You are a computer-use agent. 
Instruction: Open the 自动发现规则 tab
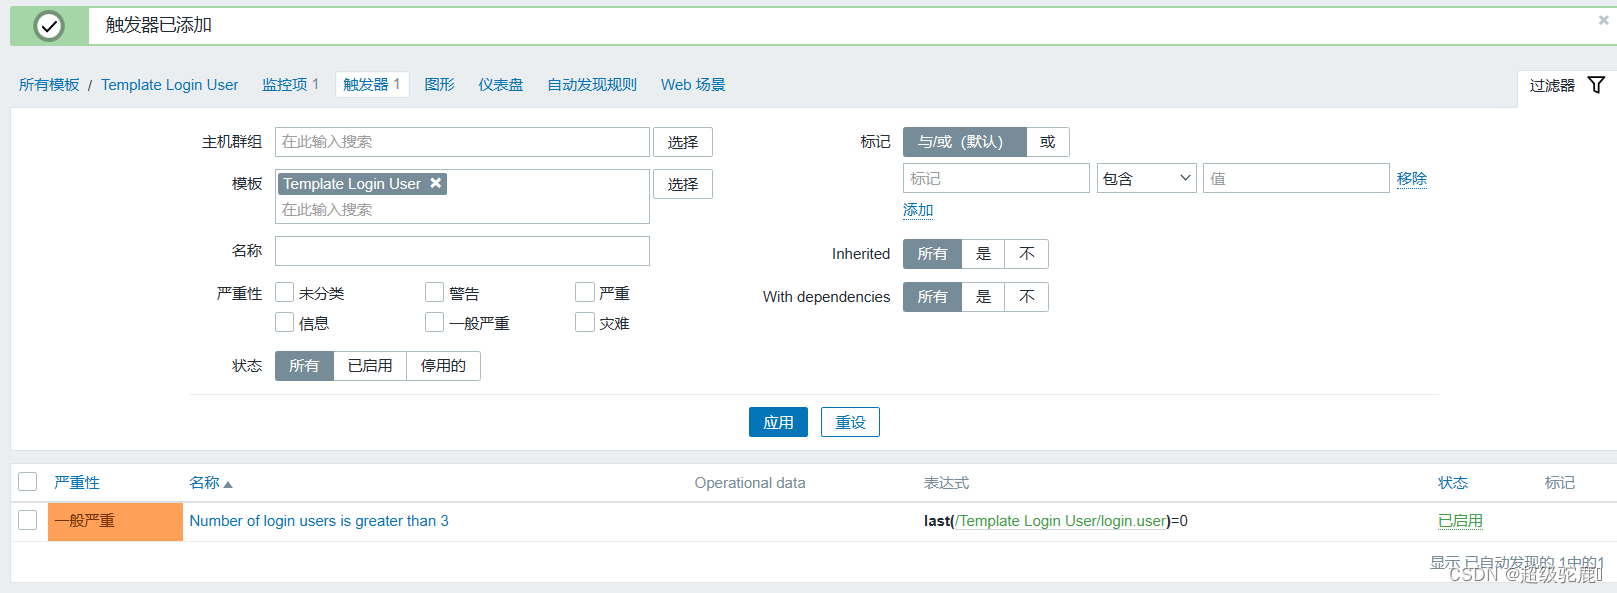point(592,85)
